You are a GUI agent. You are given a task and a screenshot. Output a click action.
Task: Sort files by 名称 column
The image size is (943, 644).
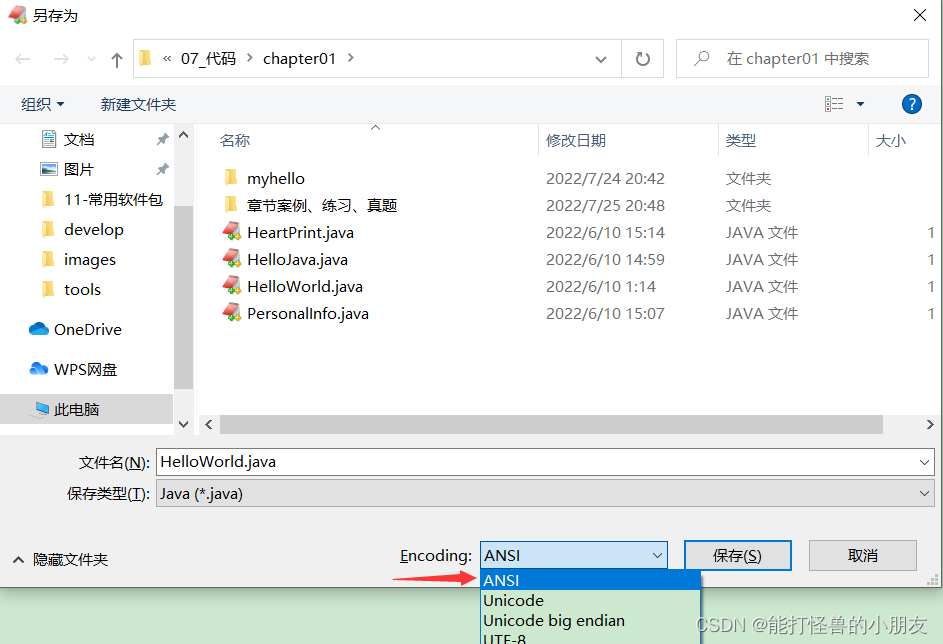click(235, 141)
